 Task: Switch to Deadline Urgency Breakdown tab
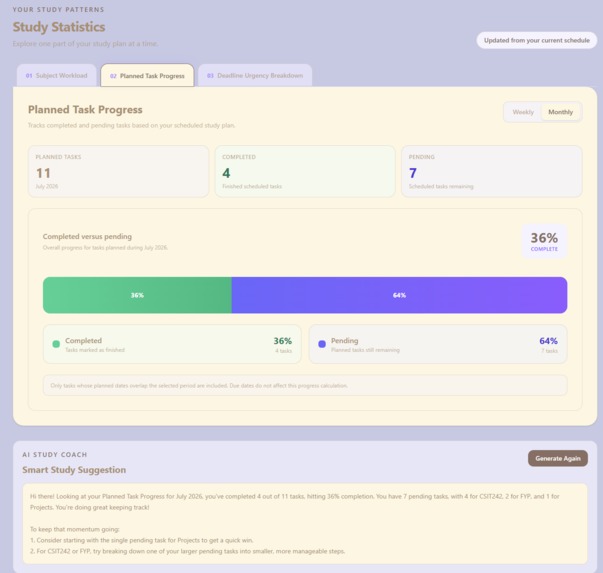(x=255, y=75)
